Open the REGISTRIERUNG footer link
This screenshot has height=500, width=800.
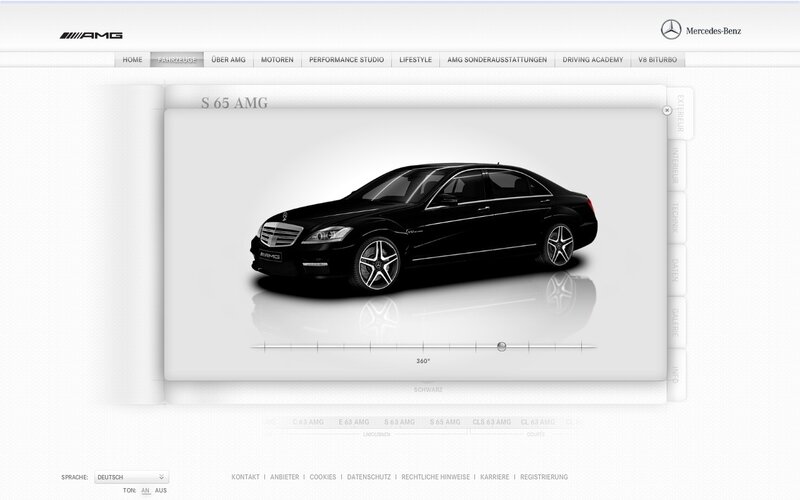click(544, 477)
